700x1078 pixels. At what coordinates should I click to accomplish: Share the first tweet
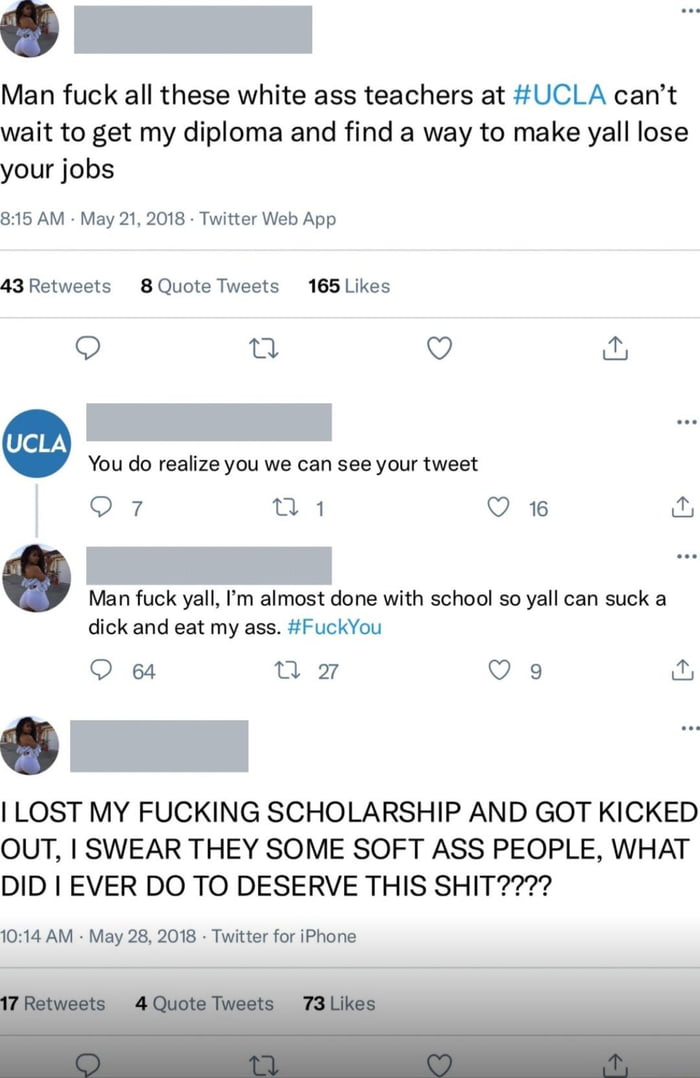[614, 349]
